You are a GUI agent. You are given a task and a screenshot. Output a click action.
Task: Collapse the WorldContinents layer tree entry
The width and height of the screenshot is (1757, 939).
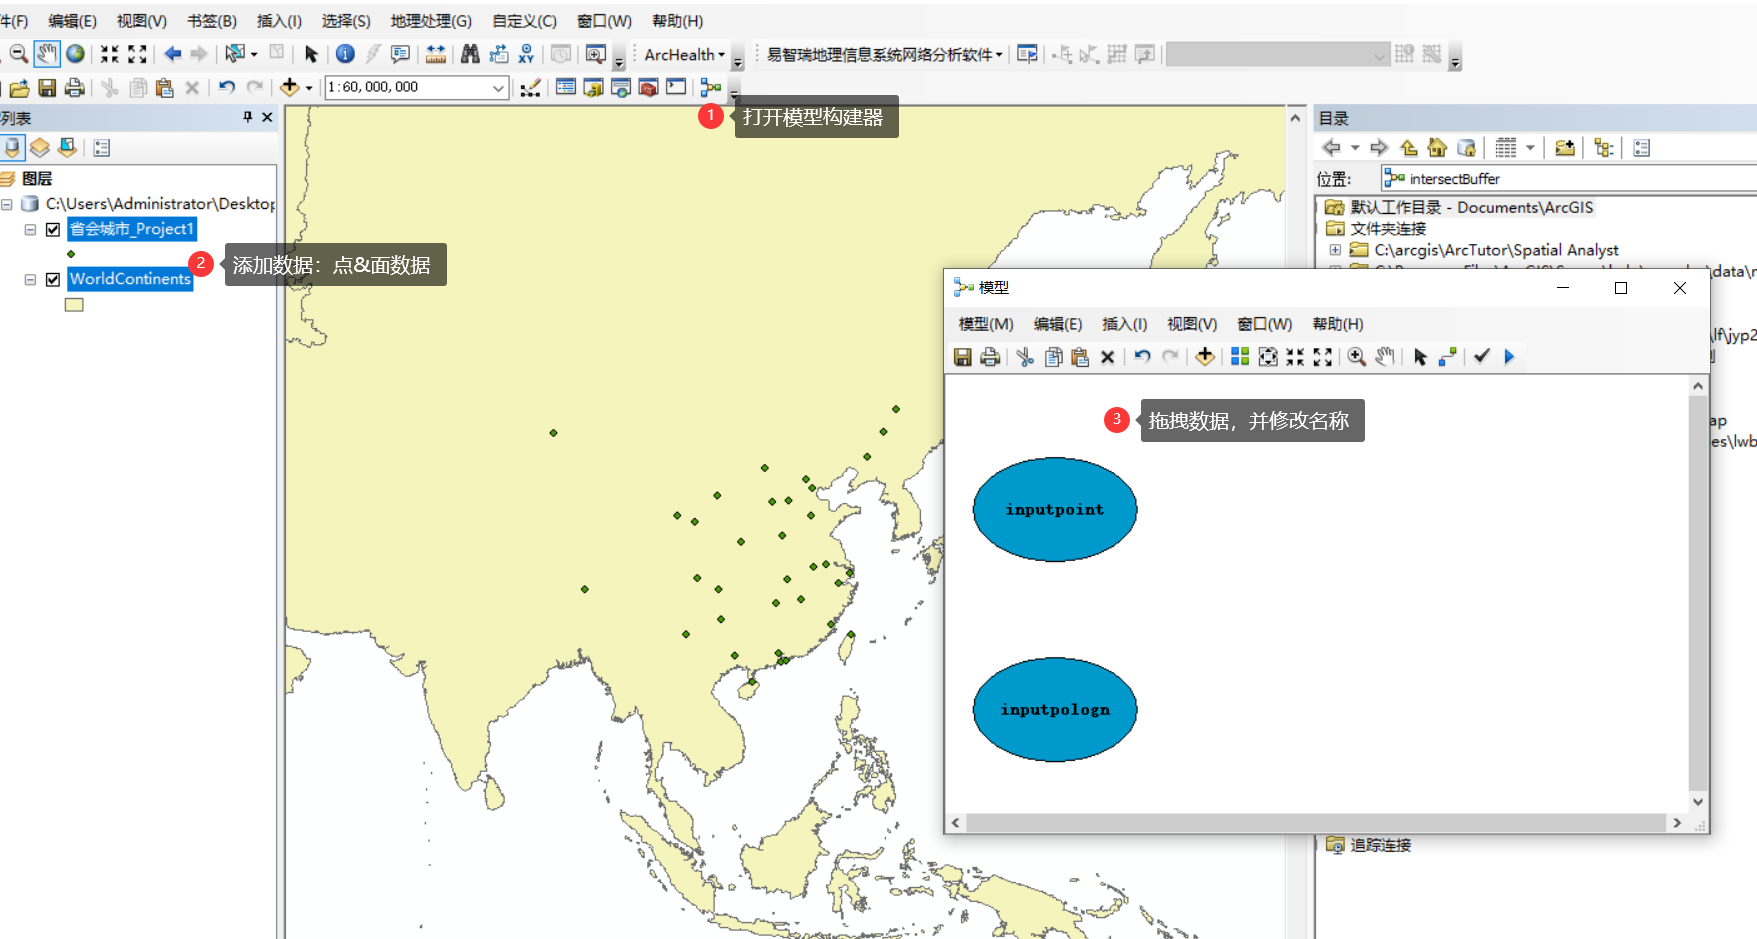point(29,279)
